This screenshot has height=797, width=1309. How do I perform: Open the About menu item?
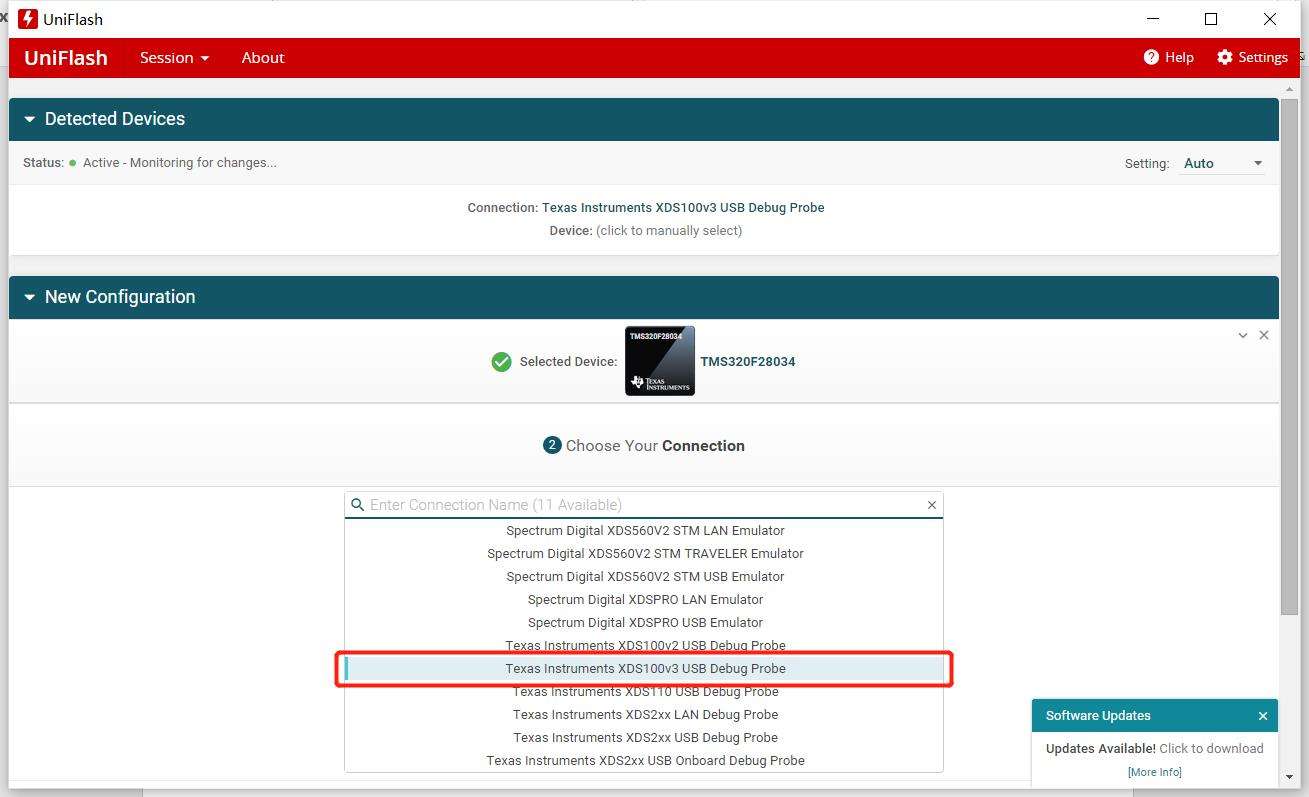click(263, 58)
